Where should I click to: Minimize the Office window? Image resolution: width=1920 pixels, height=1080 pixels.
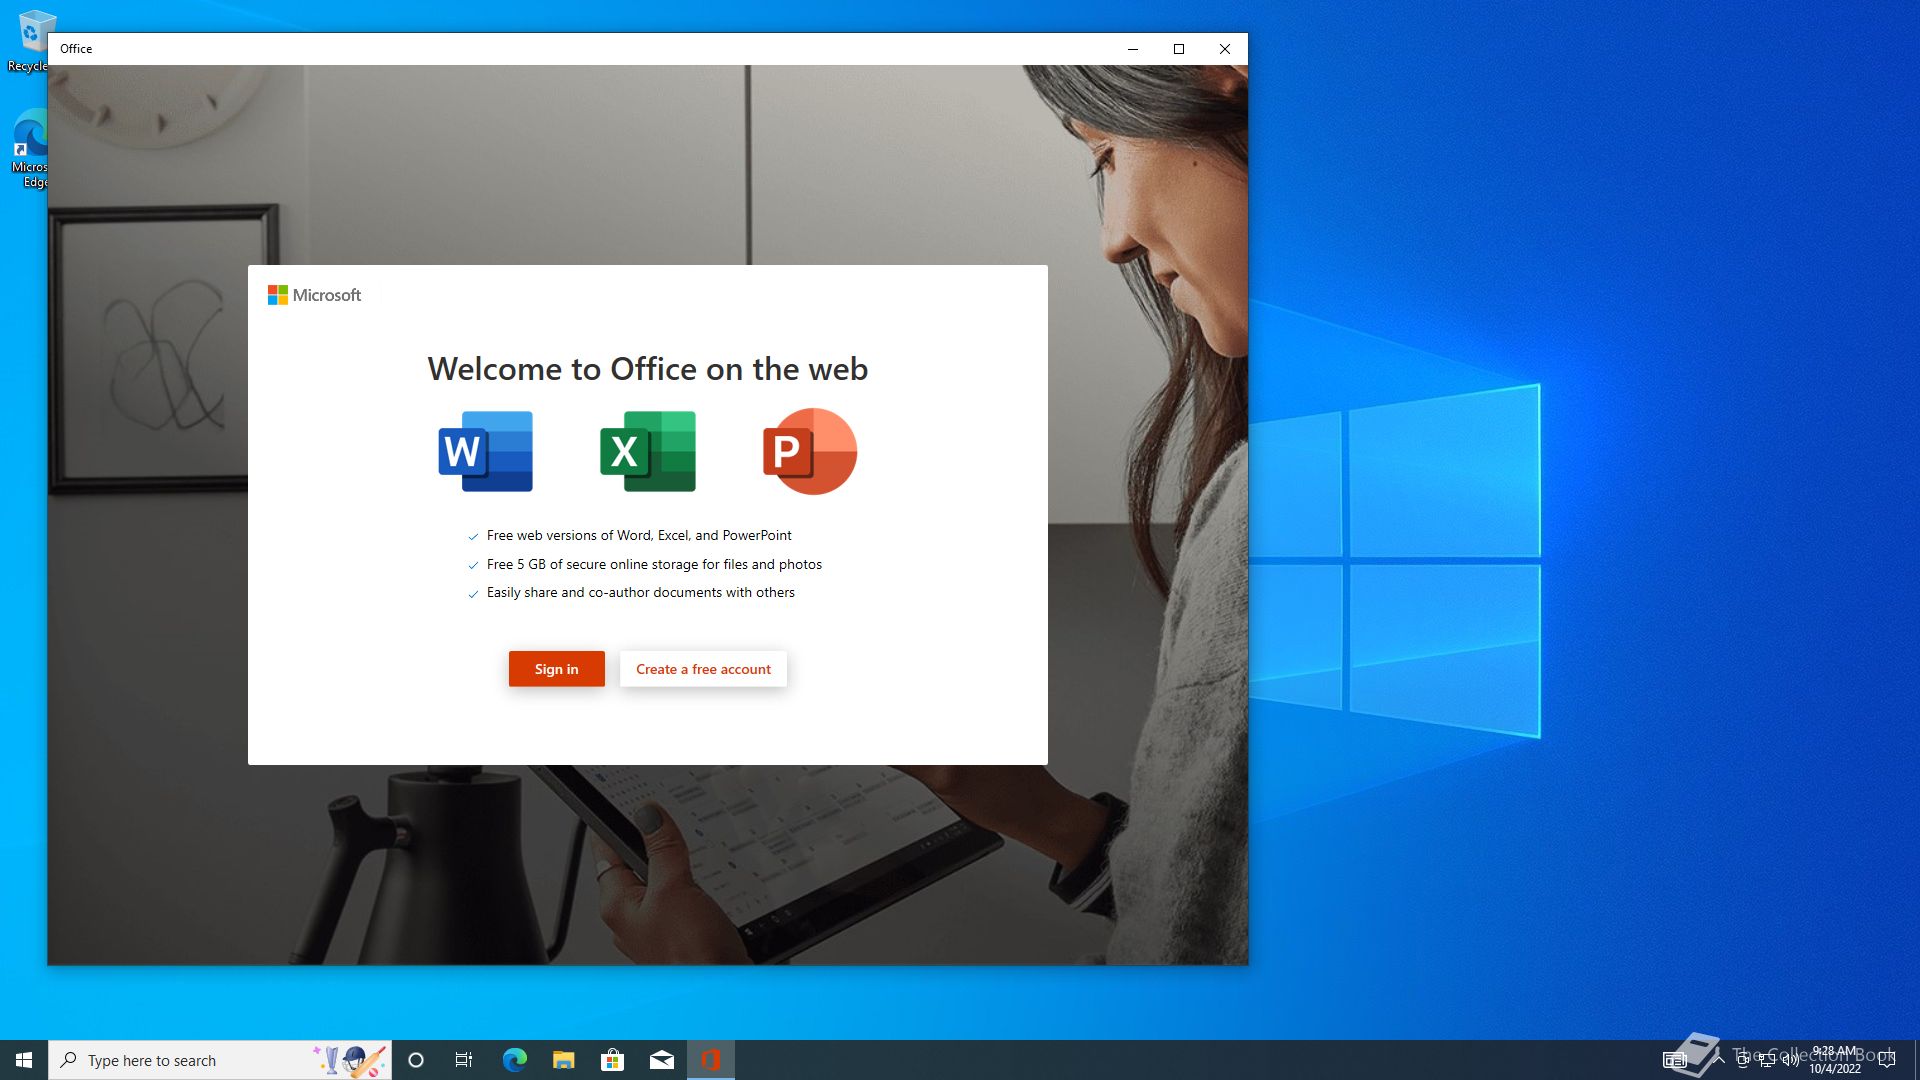pos(1133,49)
